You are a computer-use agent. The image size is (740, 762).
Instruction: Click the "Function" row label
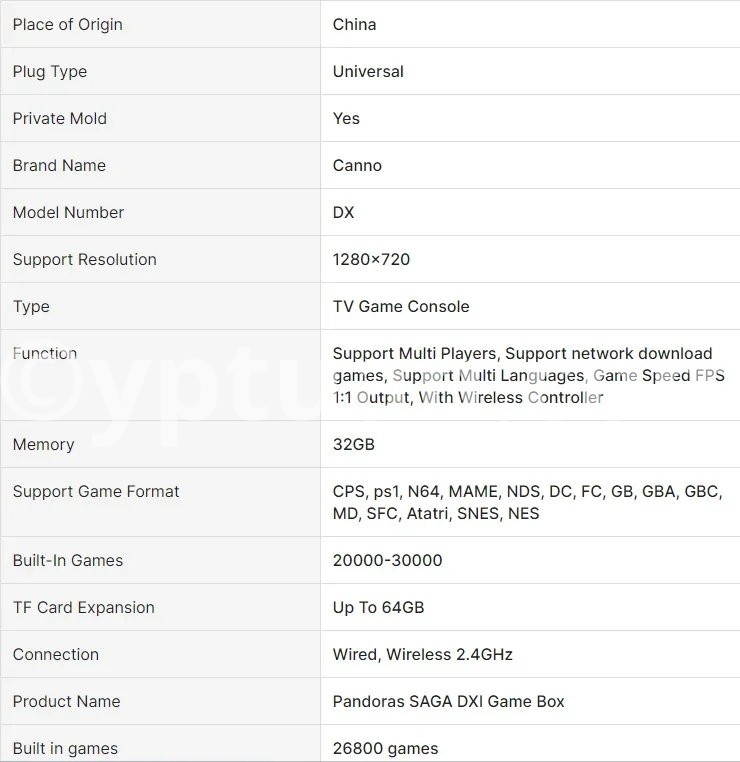tap(45, 353)
